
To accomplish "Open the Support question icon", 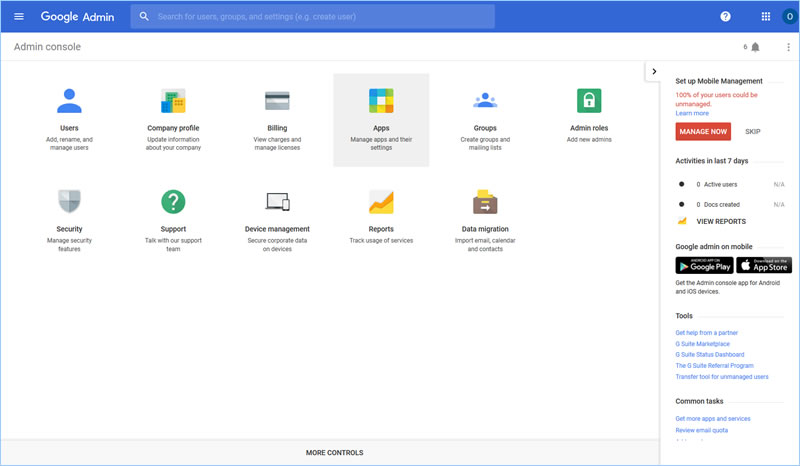I will 173,202.
